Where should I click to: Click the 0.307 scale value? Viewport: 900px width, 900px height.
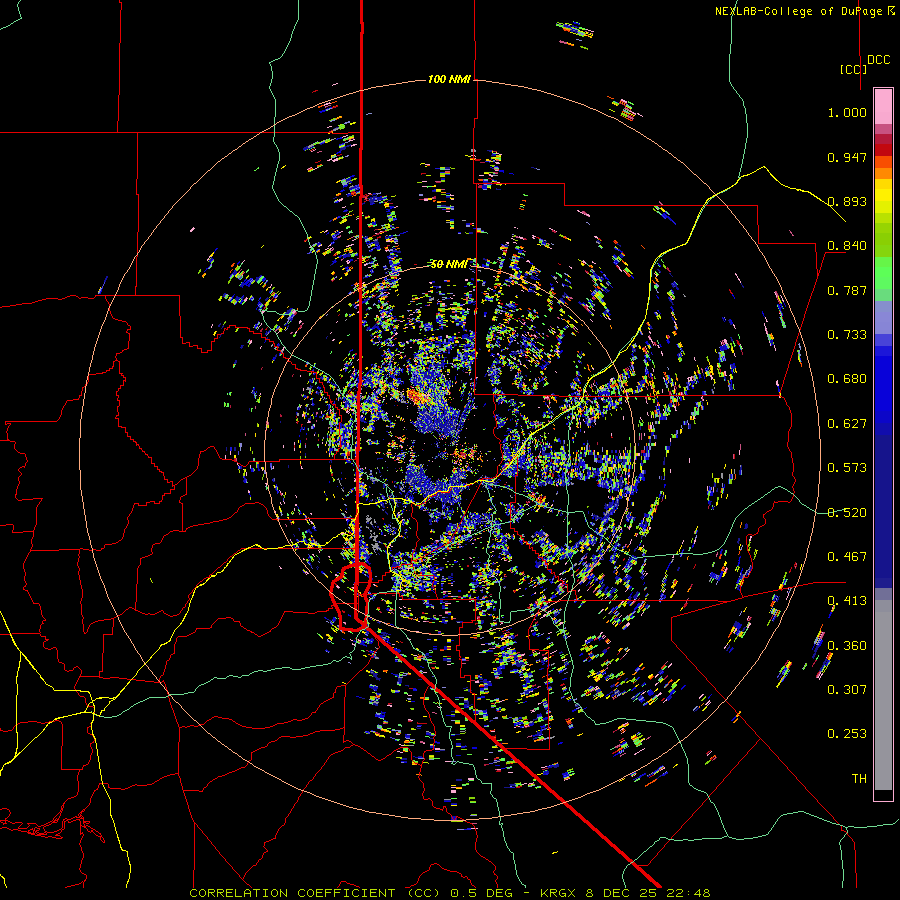tap(847, 690)
